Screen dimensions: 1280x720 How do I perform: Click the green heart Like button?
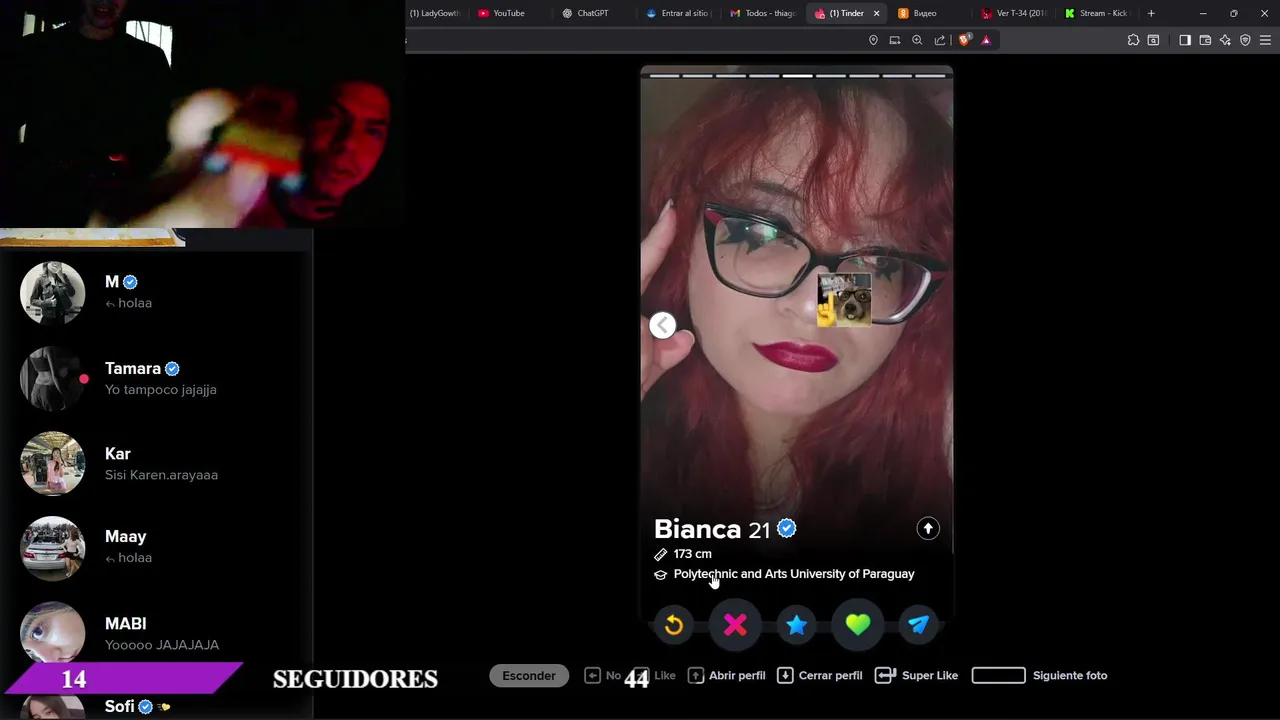pos(858,625)
